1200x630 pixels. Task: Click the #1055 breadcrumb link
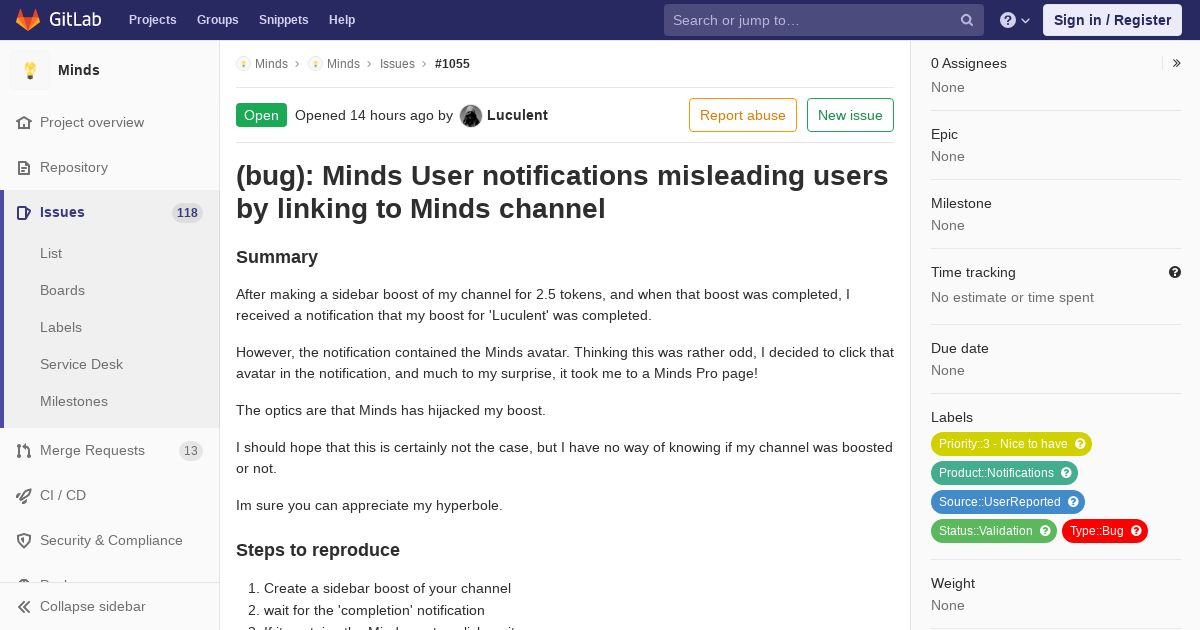pos(452,63)
